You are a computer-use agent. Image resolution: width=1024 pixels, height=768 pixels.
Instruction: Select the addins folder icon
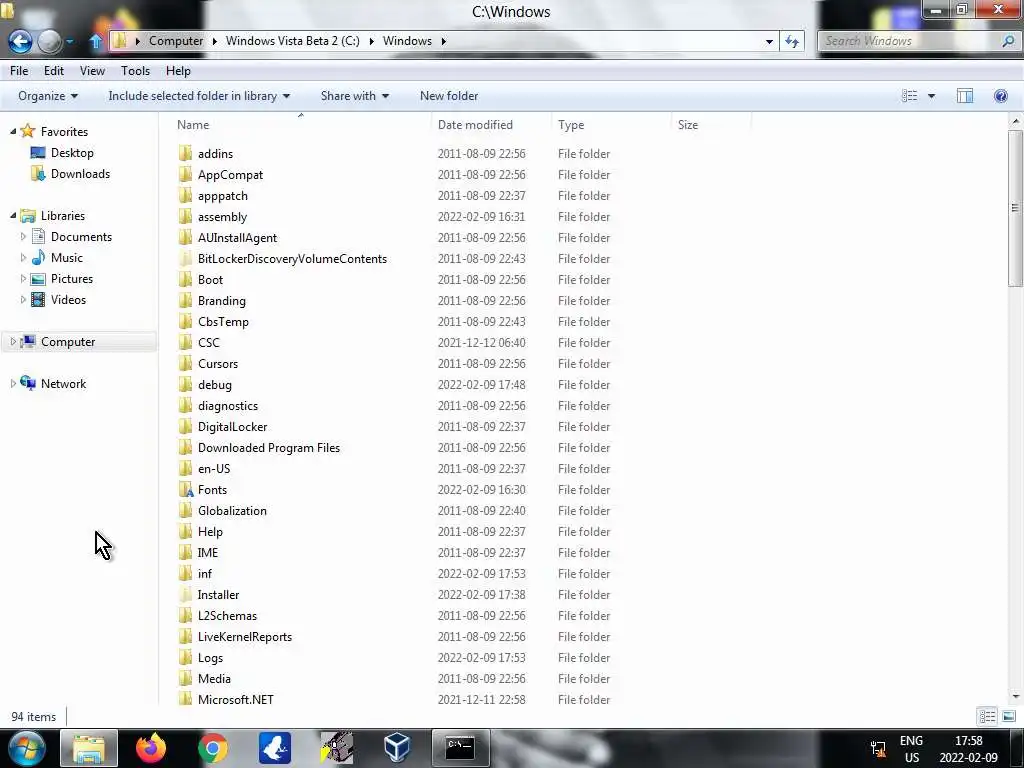(x=185, y=153)
